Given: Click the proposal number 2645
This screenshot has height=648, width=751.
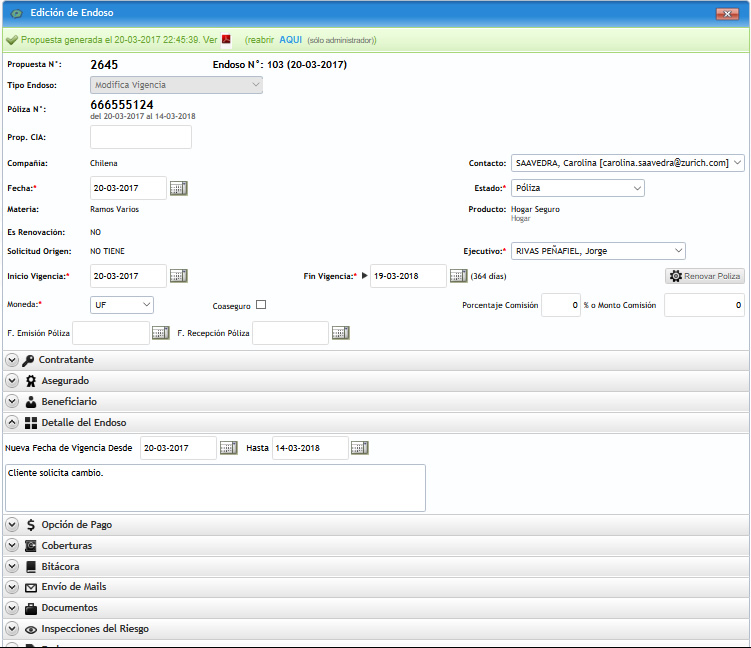Looking at the screenshot, I should point(104,65).
